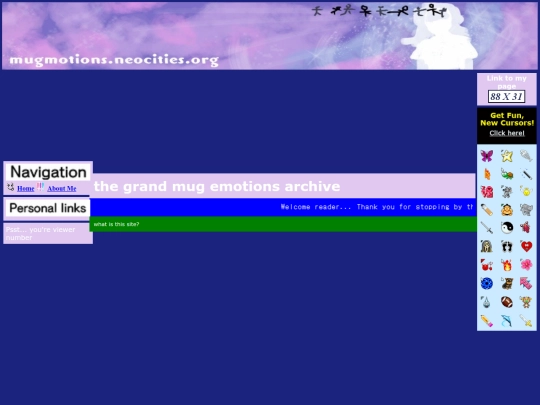Click the Personal links heading
Screen dimensions: 540x405
tap(48, 208)
